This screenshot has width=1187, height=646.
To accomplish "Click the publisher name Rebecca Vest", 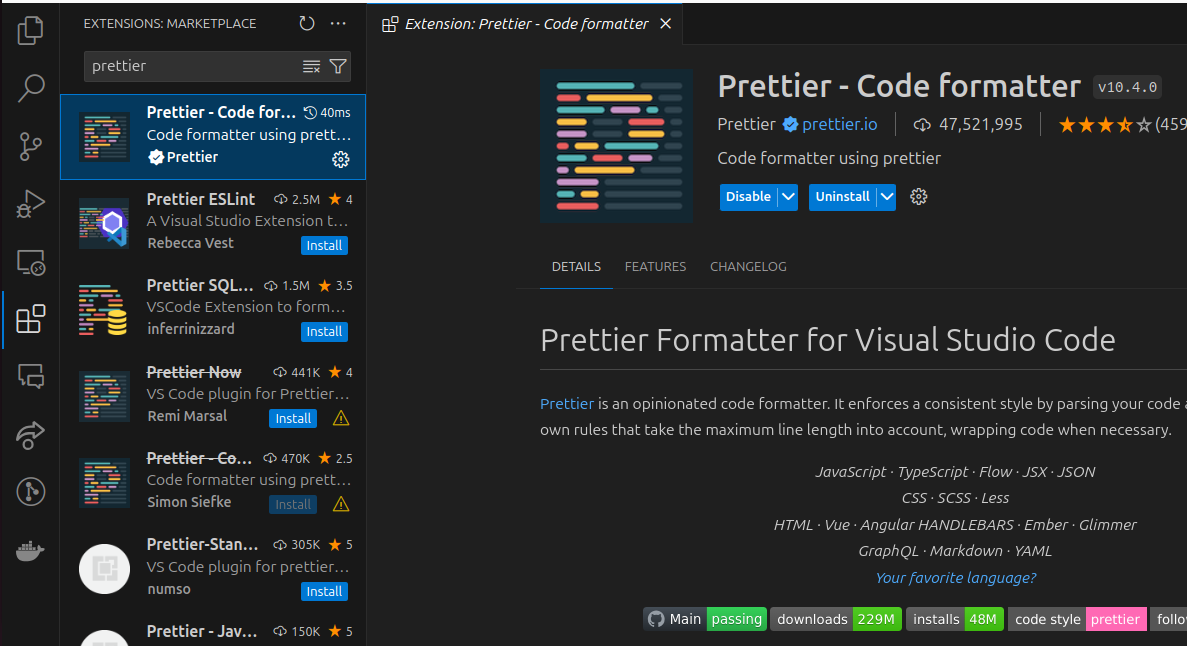I will coord(190,243).
